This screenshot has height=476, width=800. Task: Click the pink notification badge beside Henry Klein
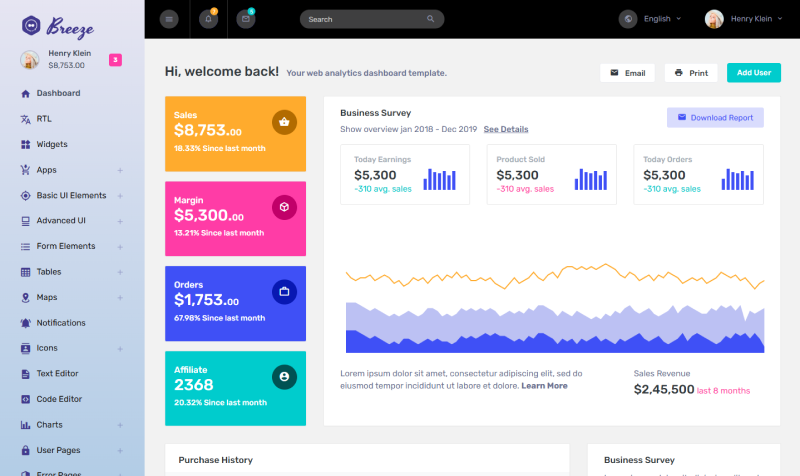pos(115,60)
